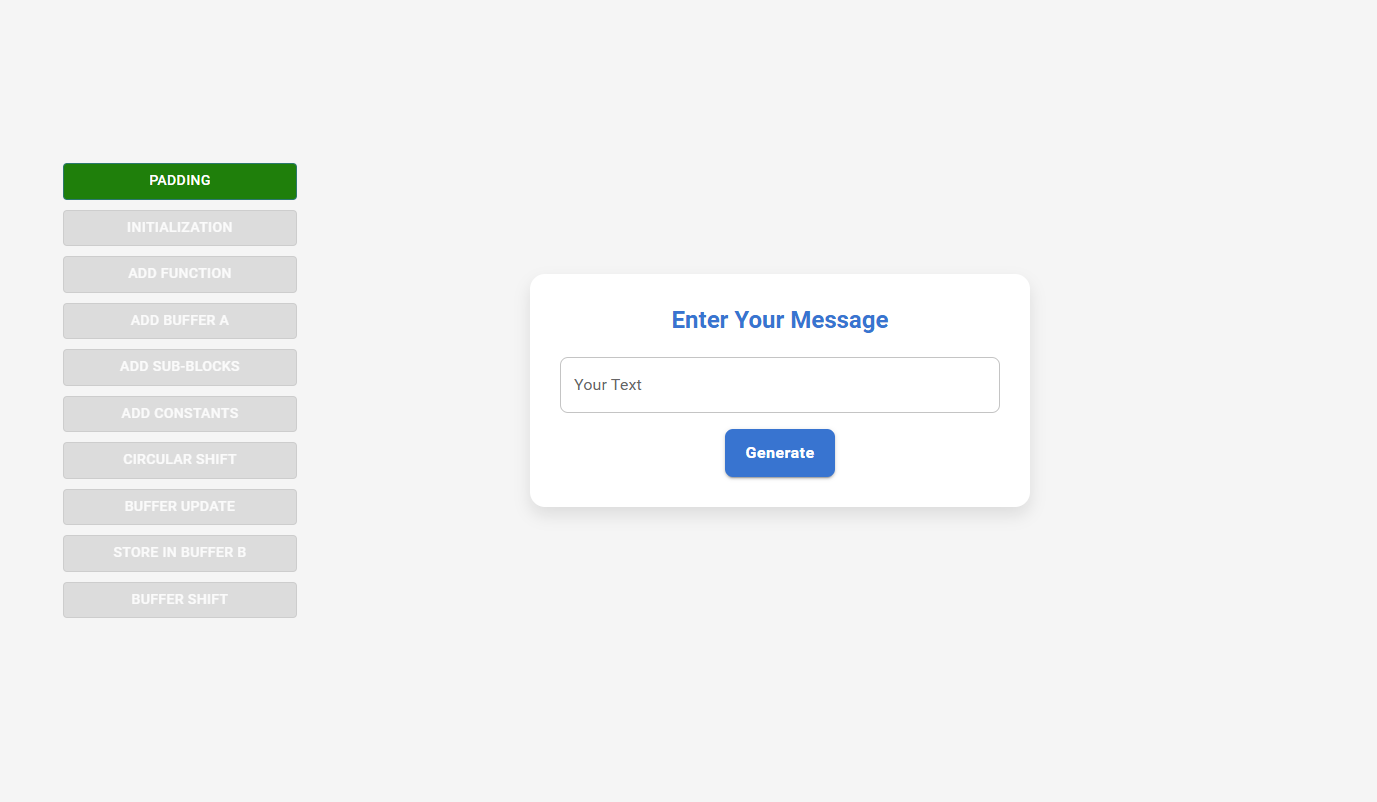Click the greyed-out Initialization sidebar button
The width and height of the screenshot is (1377, 802).
(x=180, y=228)
